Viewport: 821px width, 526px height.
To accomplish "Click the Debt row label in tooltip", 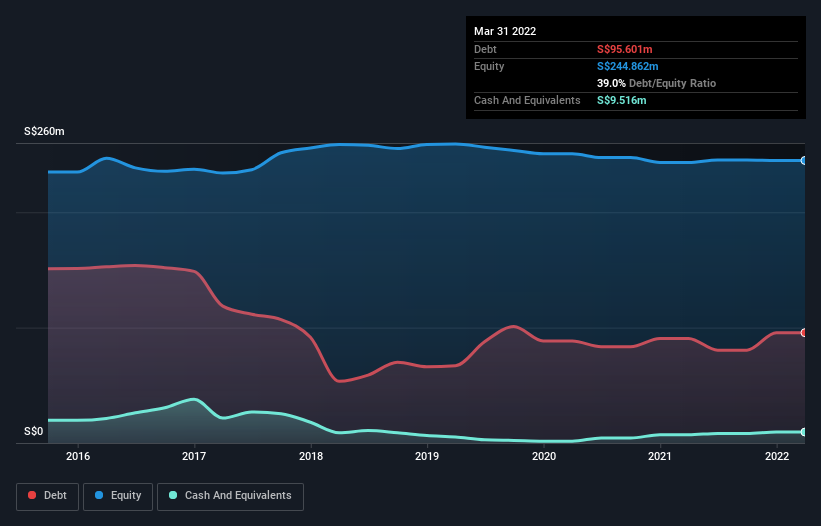I will (485, 49).
